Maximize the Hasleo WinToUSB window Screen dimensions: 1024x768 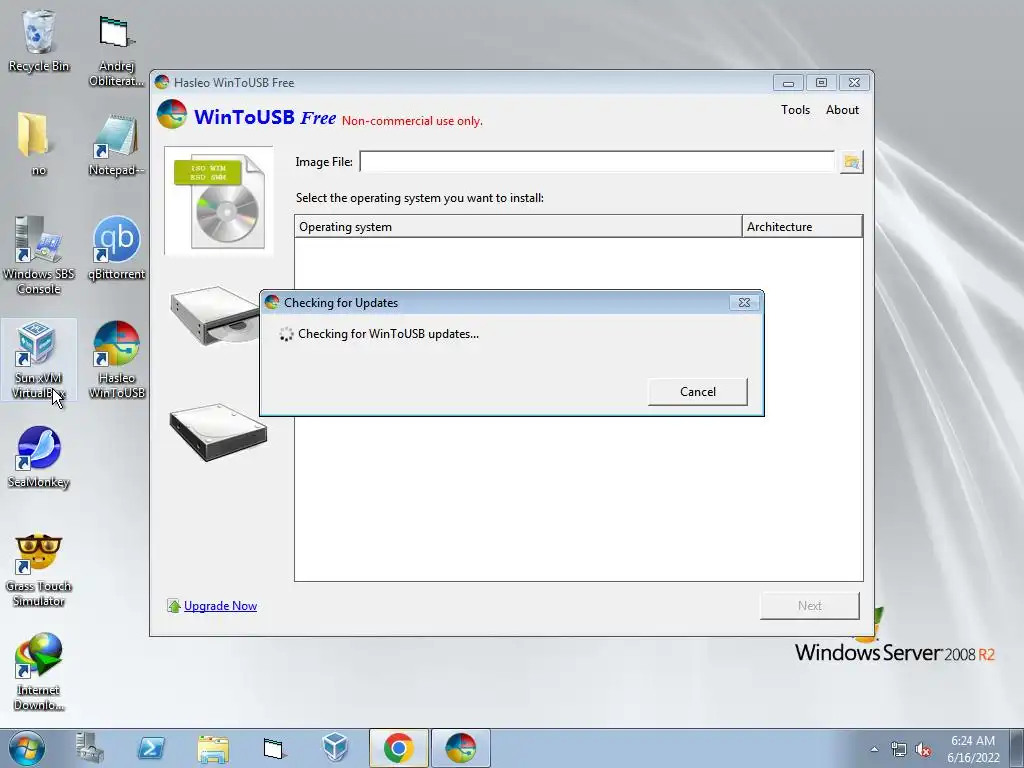pos(821,83)
